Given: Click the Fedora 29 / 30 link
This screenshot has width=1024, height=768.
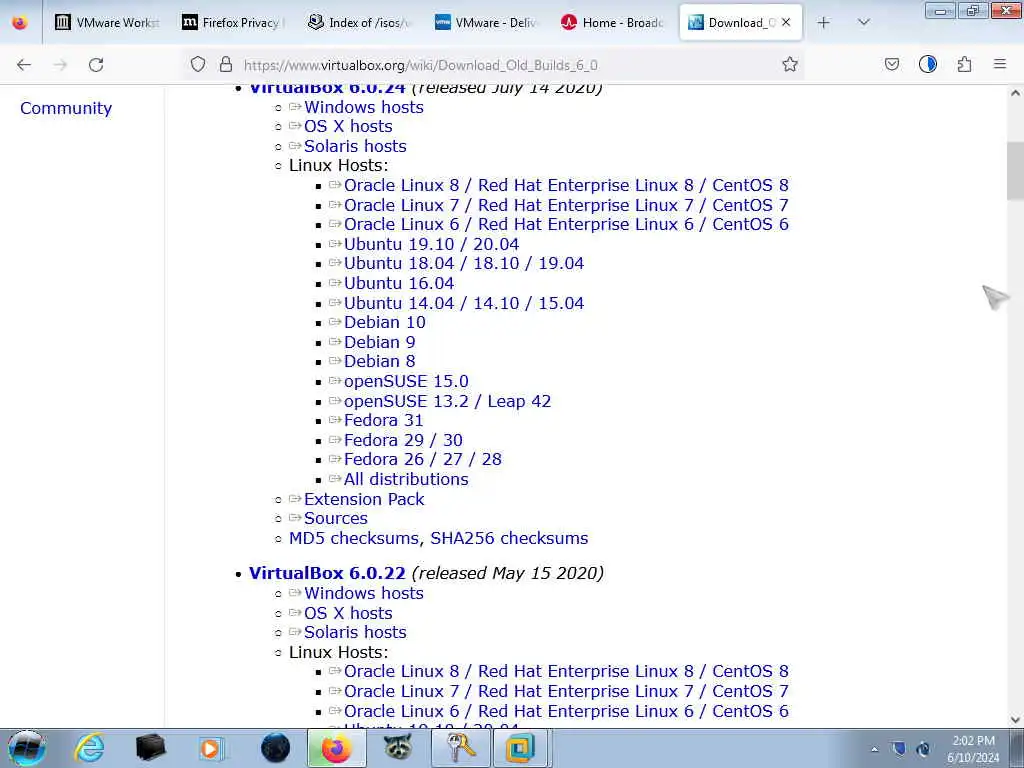Looking at the screenshot, I should click(x=403, y=440).
